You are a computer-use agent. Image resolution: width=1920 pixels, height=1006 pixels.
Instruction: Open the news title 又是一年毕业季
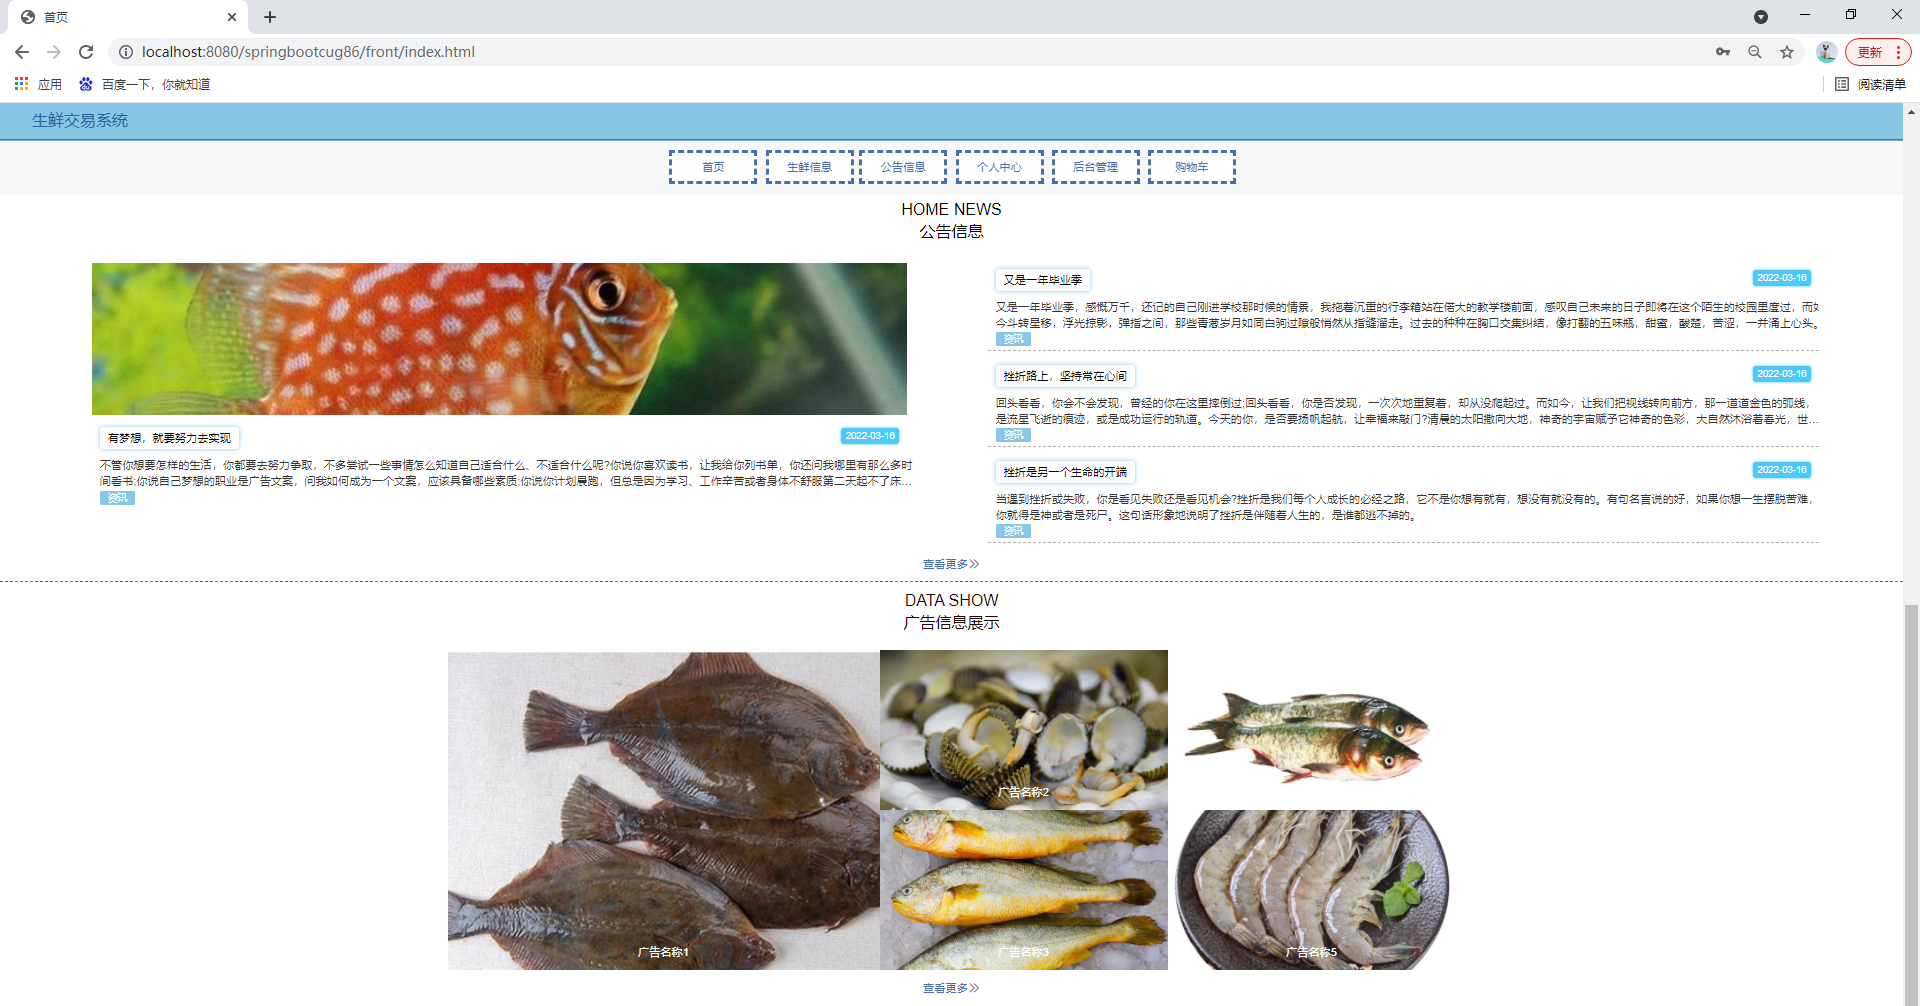click(x=1042, y=280)
